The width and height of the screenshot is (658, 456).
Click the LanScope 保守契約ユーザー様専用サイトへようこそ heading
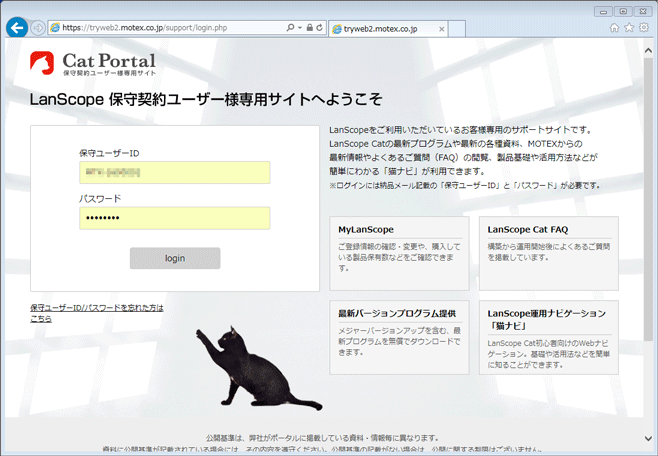(x=206, y=100)
